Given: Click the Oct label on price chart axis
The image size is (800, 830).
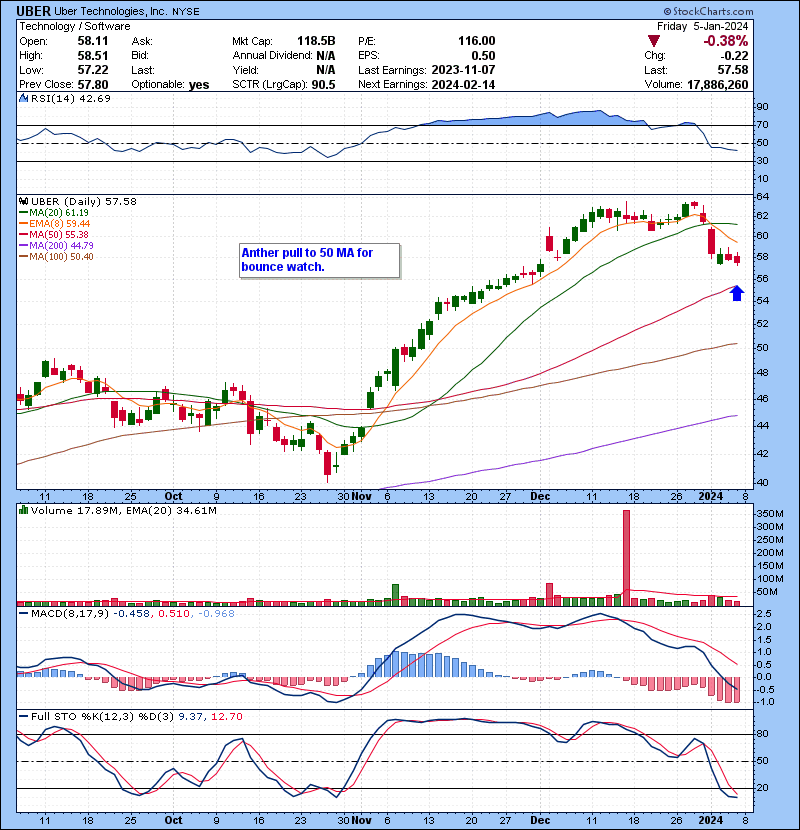Looking at the screenshot, I should 173,497.
